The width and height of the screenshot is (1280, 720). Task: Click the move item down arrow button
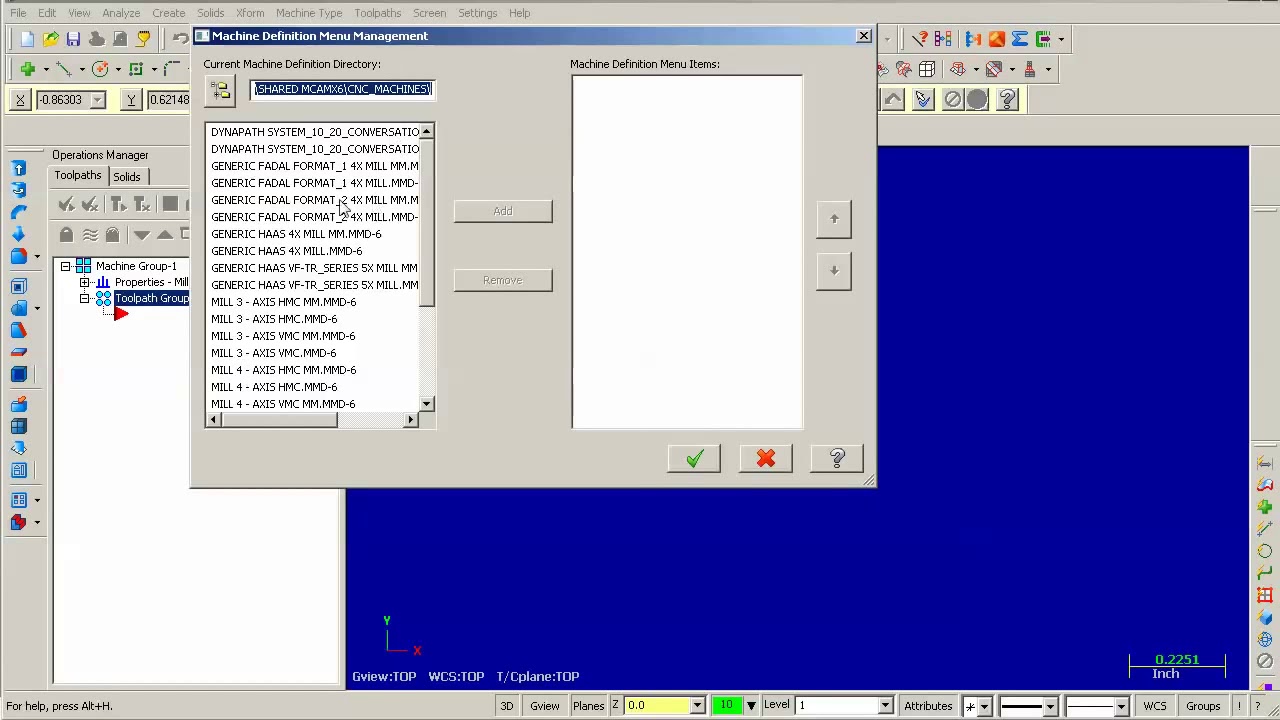pyautogui.click(x=834, y=271)
